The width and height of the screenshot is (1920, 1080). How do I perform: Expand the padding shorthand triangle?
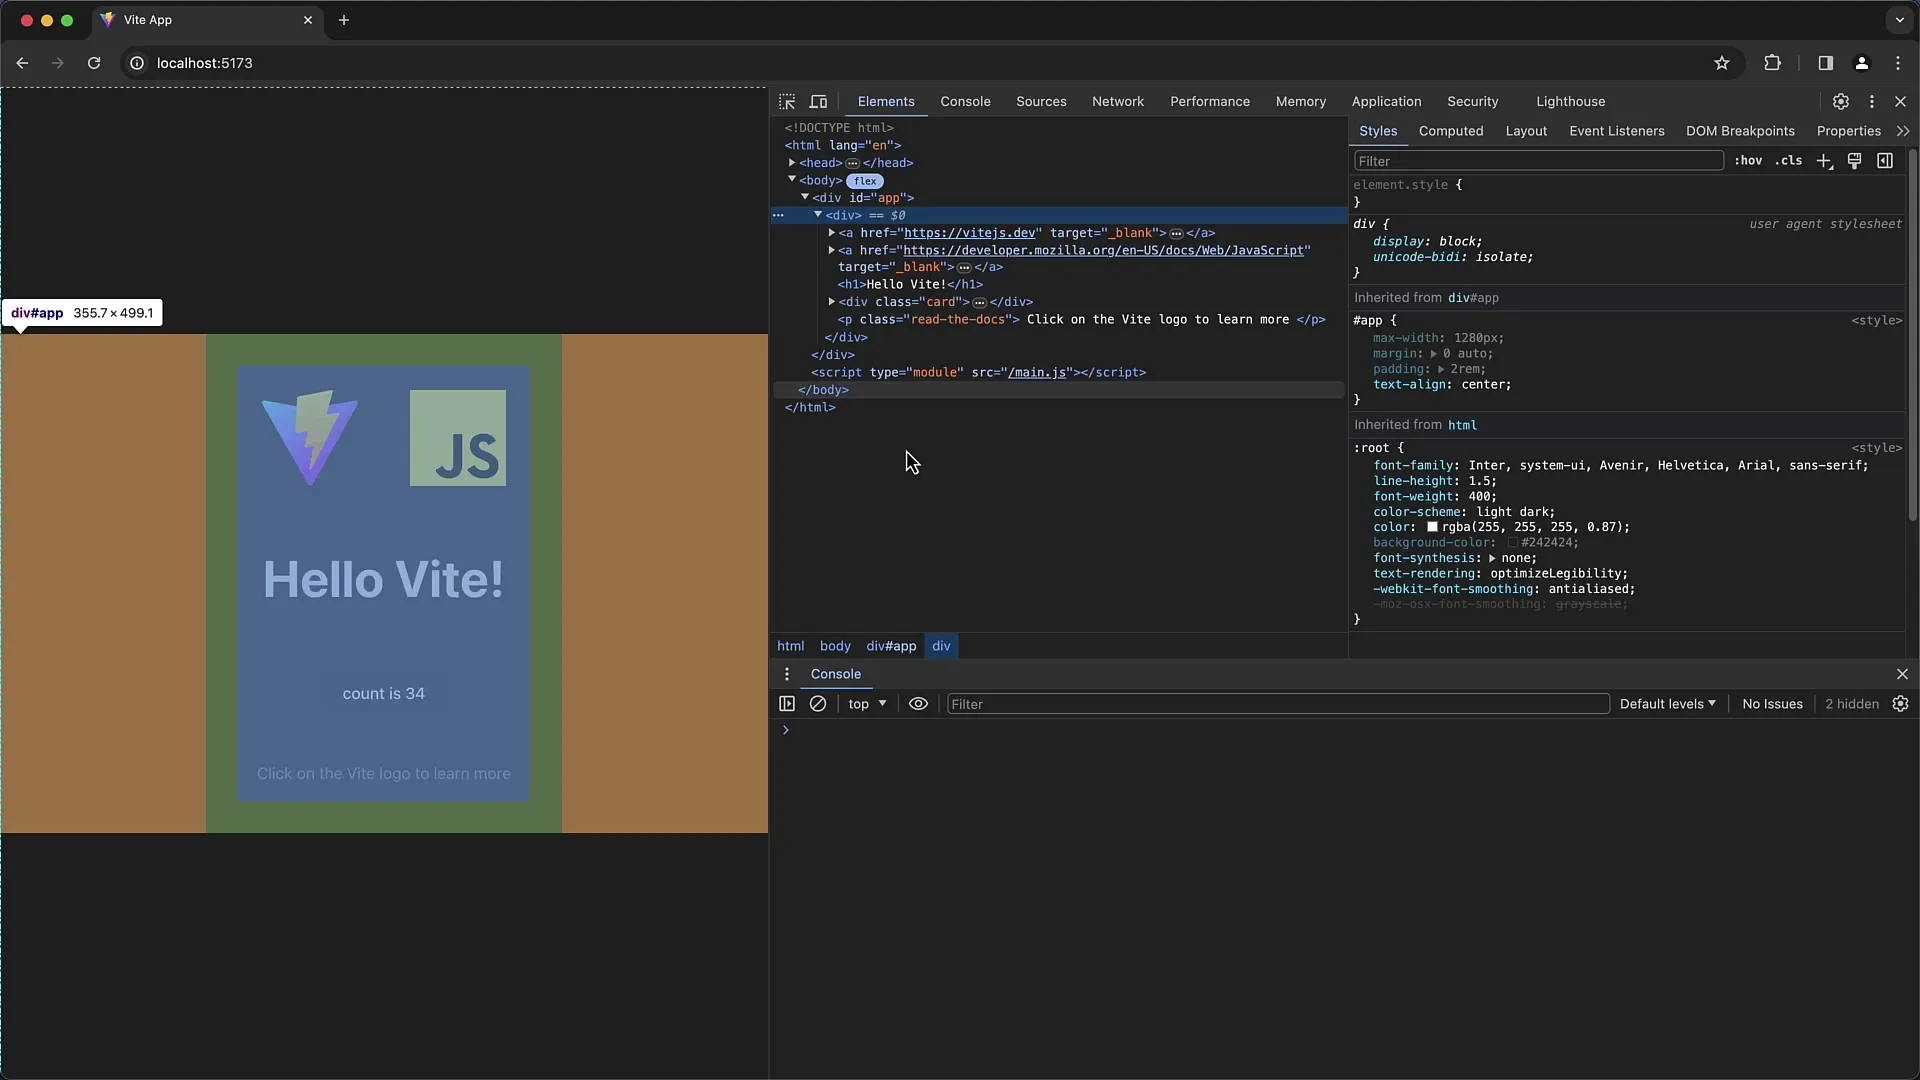point(1441,369)
